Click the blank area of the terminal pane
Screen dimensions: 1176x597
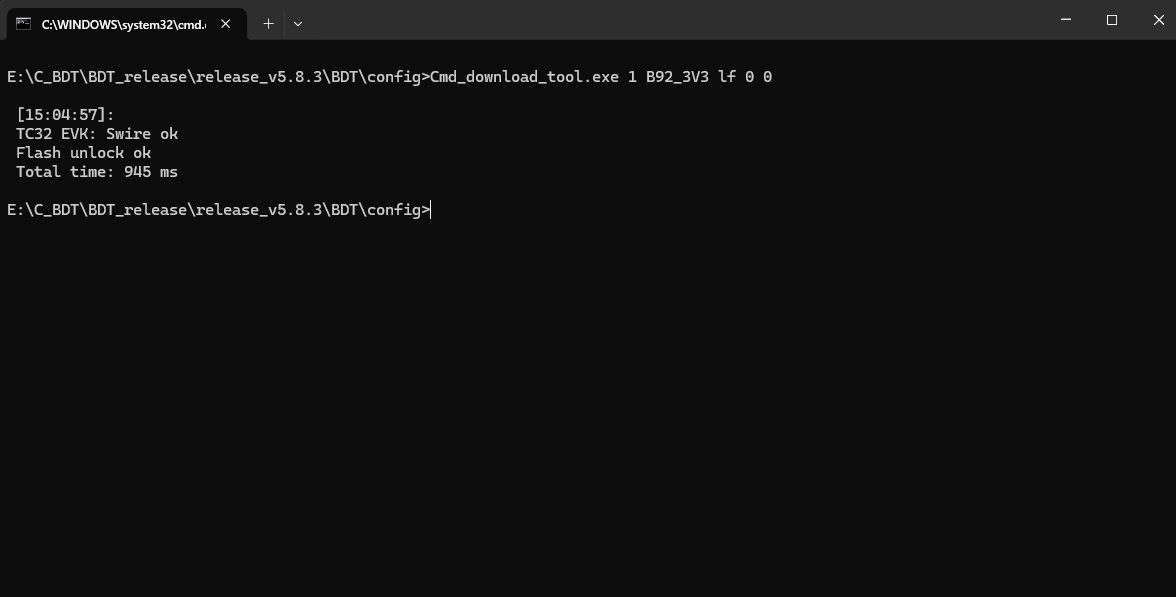pyautogui.click(x=588, y=405)
